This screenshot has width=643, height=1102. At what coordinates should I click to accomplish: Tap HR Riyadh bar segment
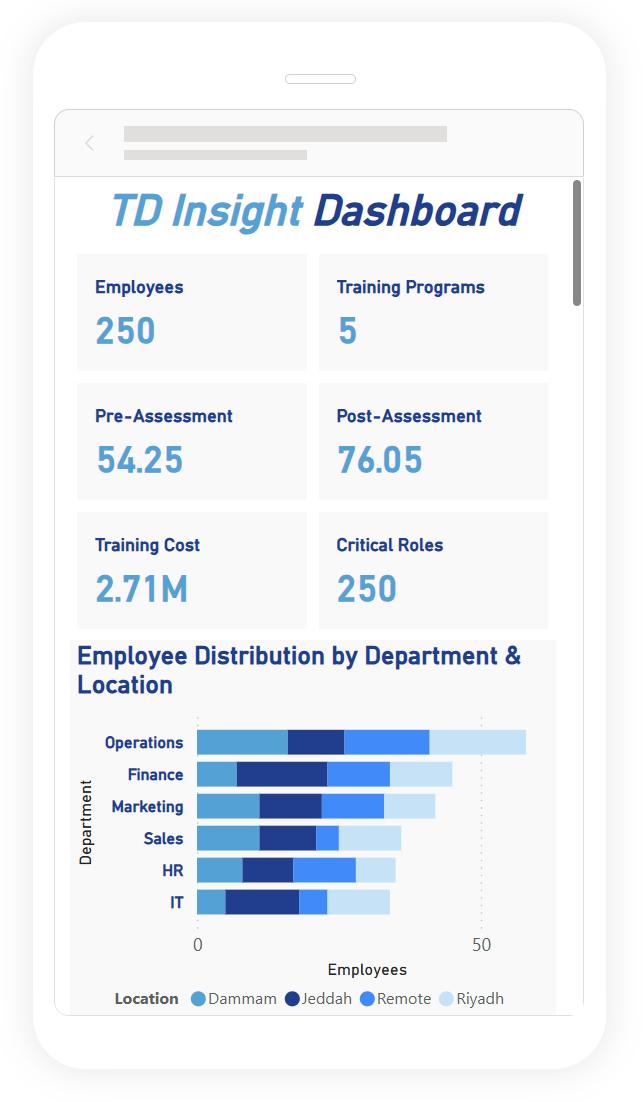click(x=376, y=870)
